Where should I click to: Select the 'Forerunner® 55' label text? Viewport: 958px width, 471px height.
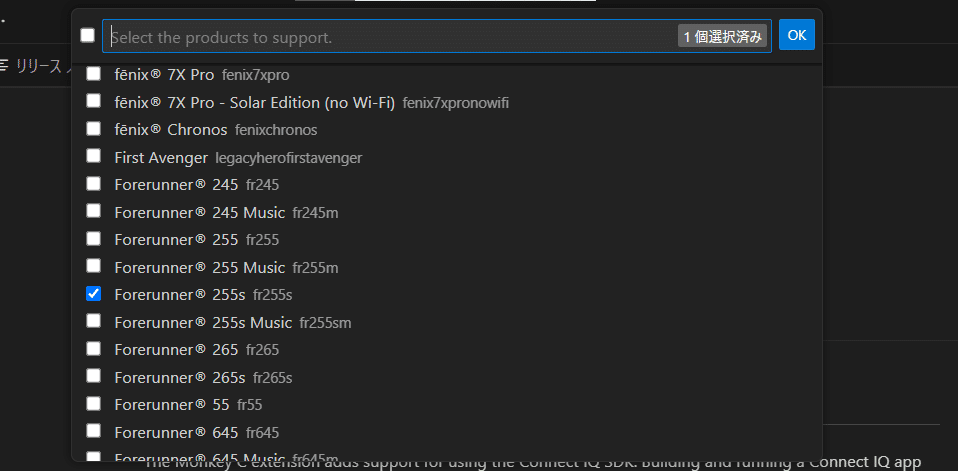pos(172,405)
